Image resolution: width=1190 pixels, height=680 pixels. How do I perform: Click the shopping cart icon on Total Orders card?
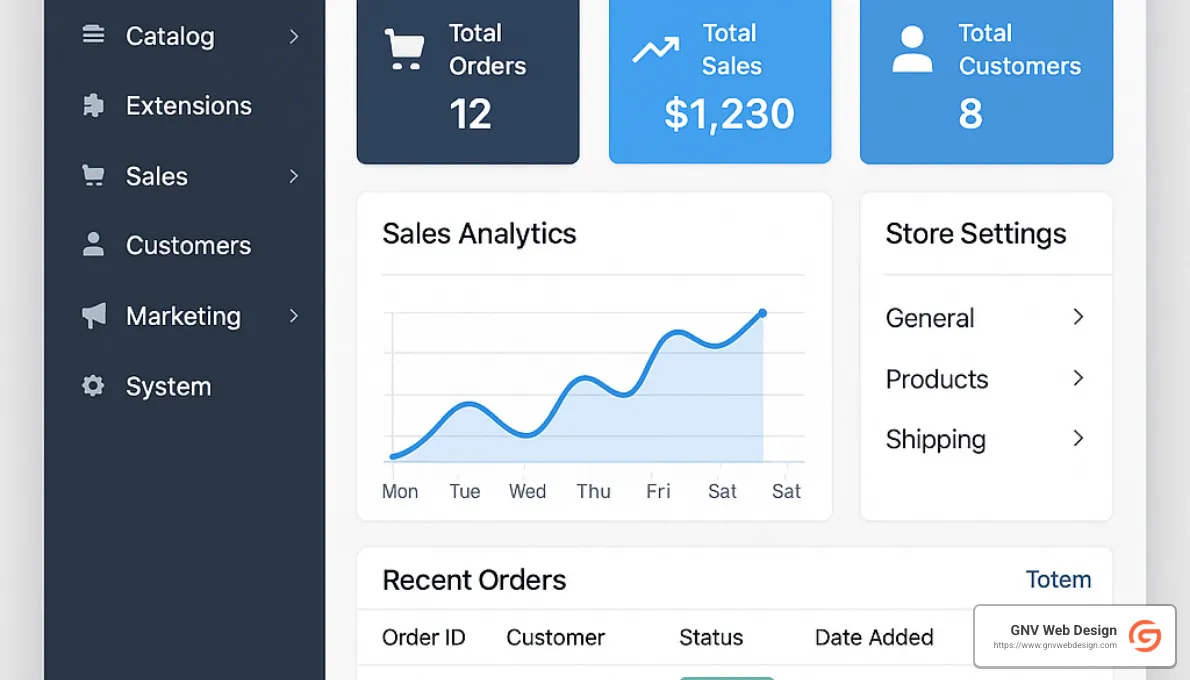point(404,48)
